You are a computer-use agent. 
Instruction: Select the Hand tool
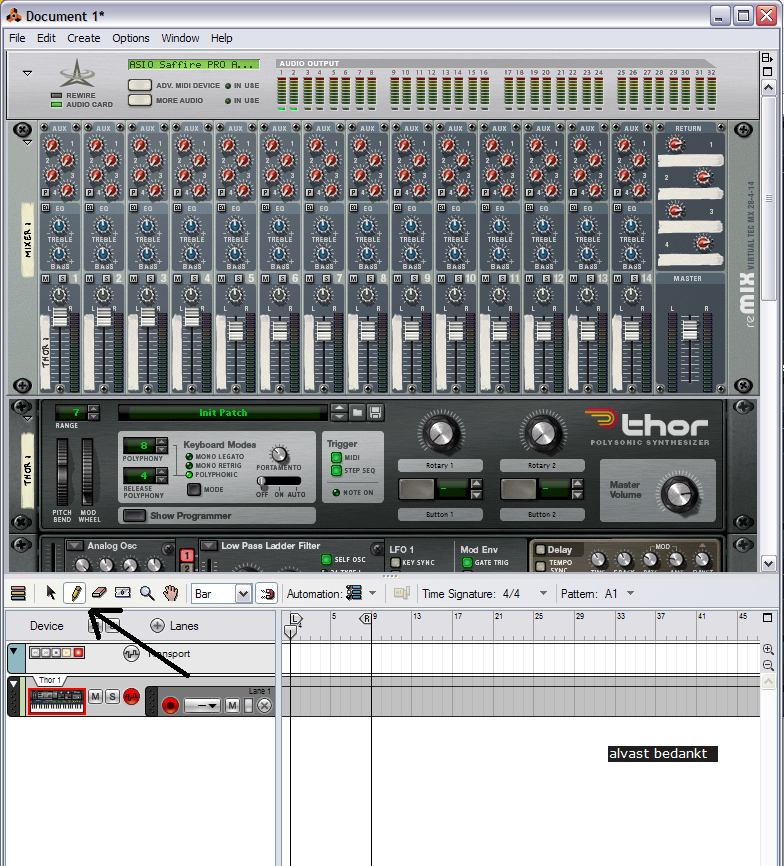click(171, 593)
